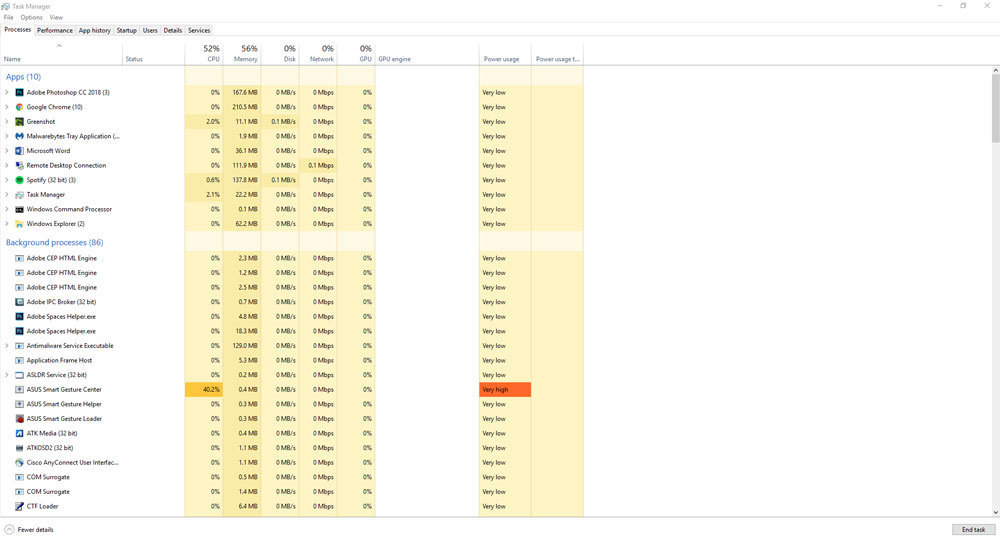Expand the Microsoft Word row

(x=7, y=151)
